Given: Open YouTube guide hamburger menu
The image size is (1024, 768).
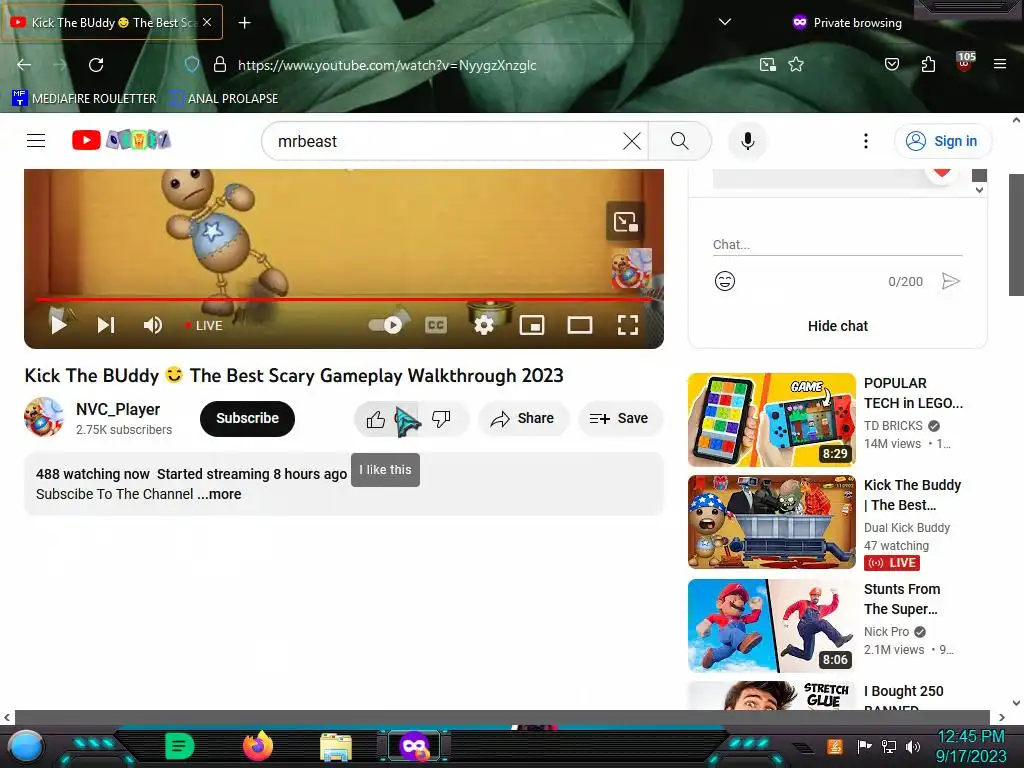Looking at the screenshot, I should click(x=36, y=140).
